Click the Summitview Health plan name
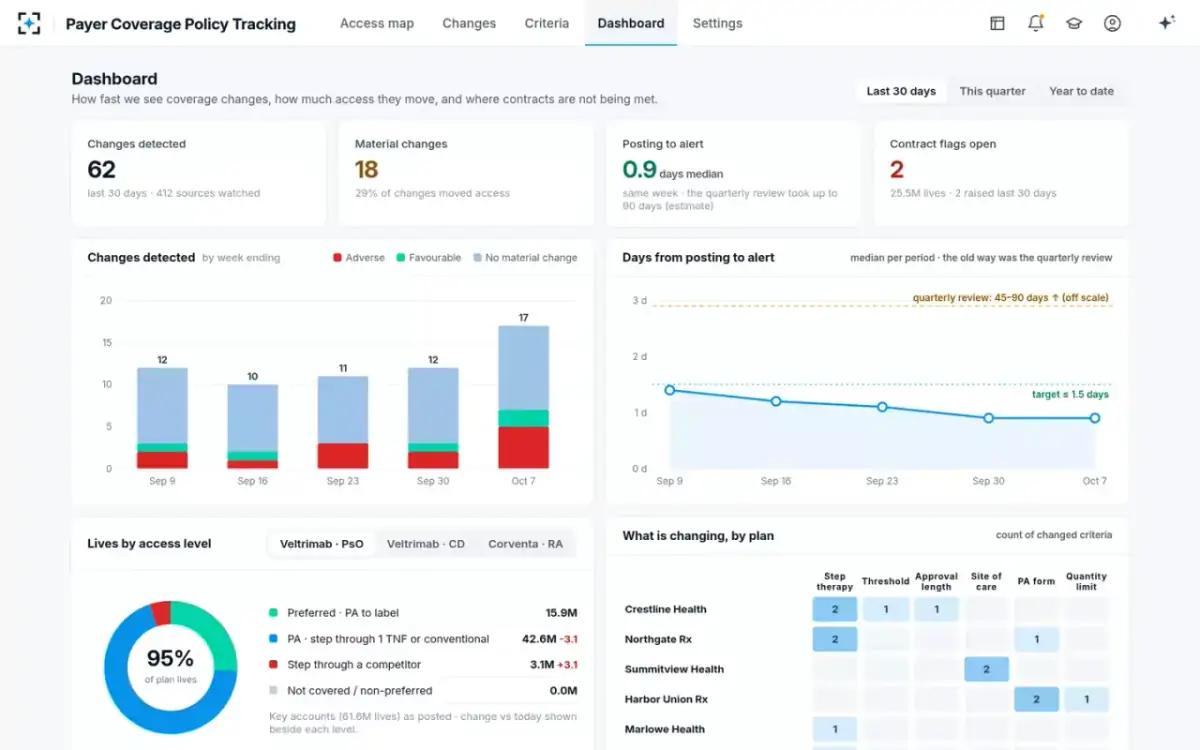This screenshot has height=750, width=1200. 675,669
